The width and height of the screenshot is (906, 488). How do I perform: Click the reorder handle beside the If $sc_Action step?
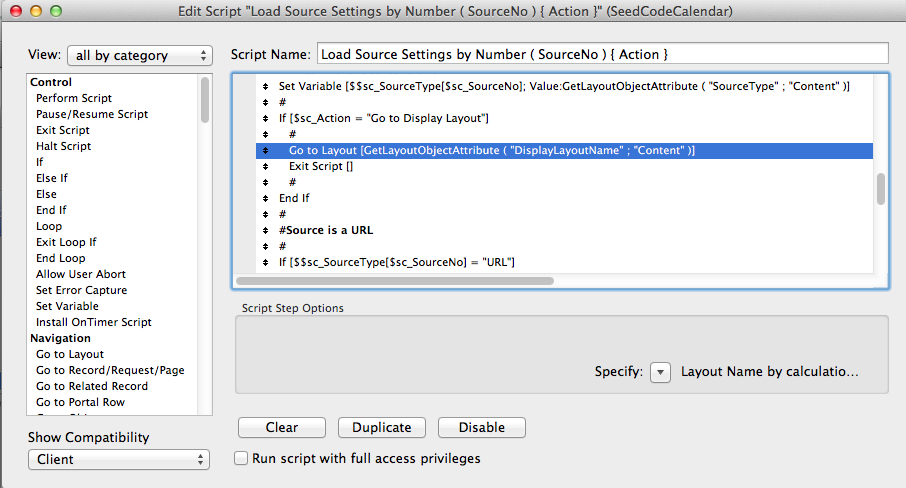265,118
